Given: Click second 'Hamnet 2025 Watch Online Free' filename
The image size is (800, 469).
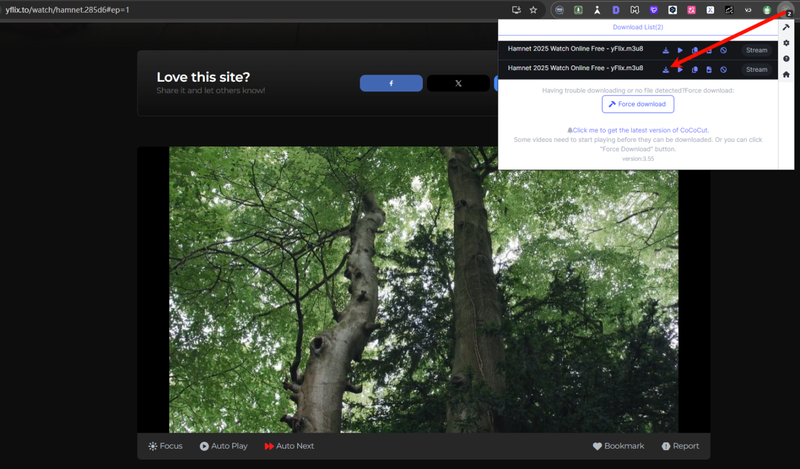Looking at the screenshot, I should 575,68.
